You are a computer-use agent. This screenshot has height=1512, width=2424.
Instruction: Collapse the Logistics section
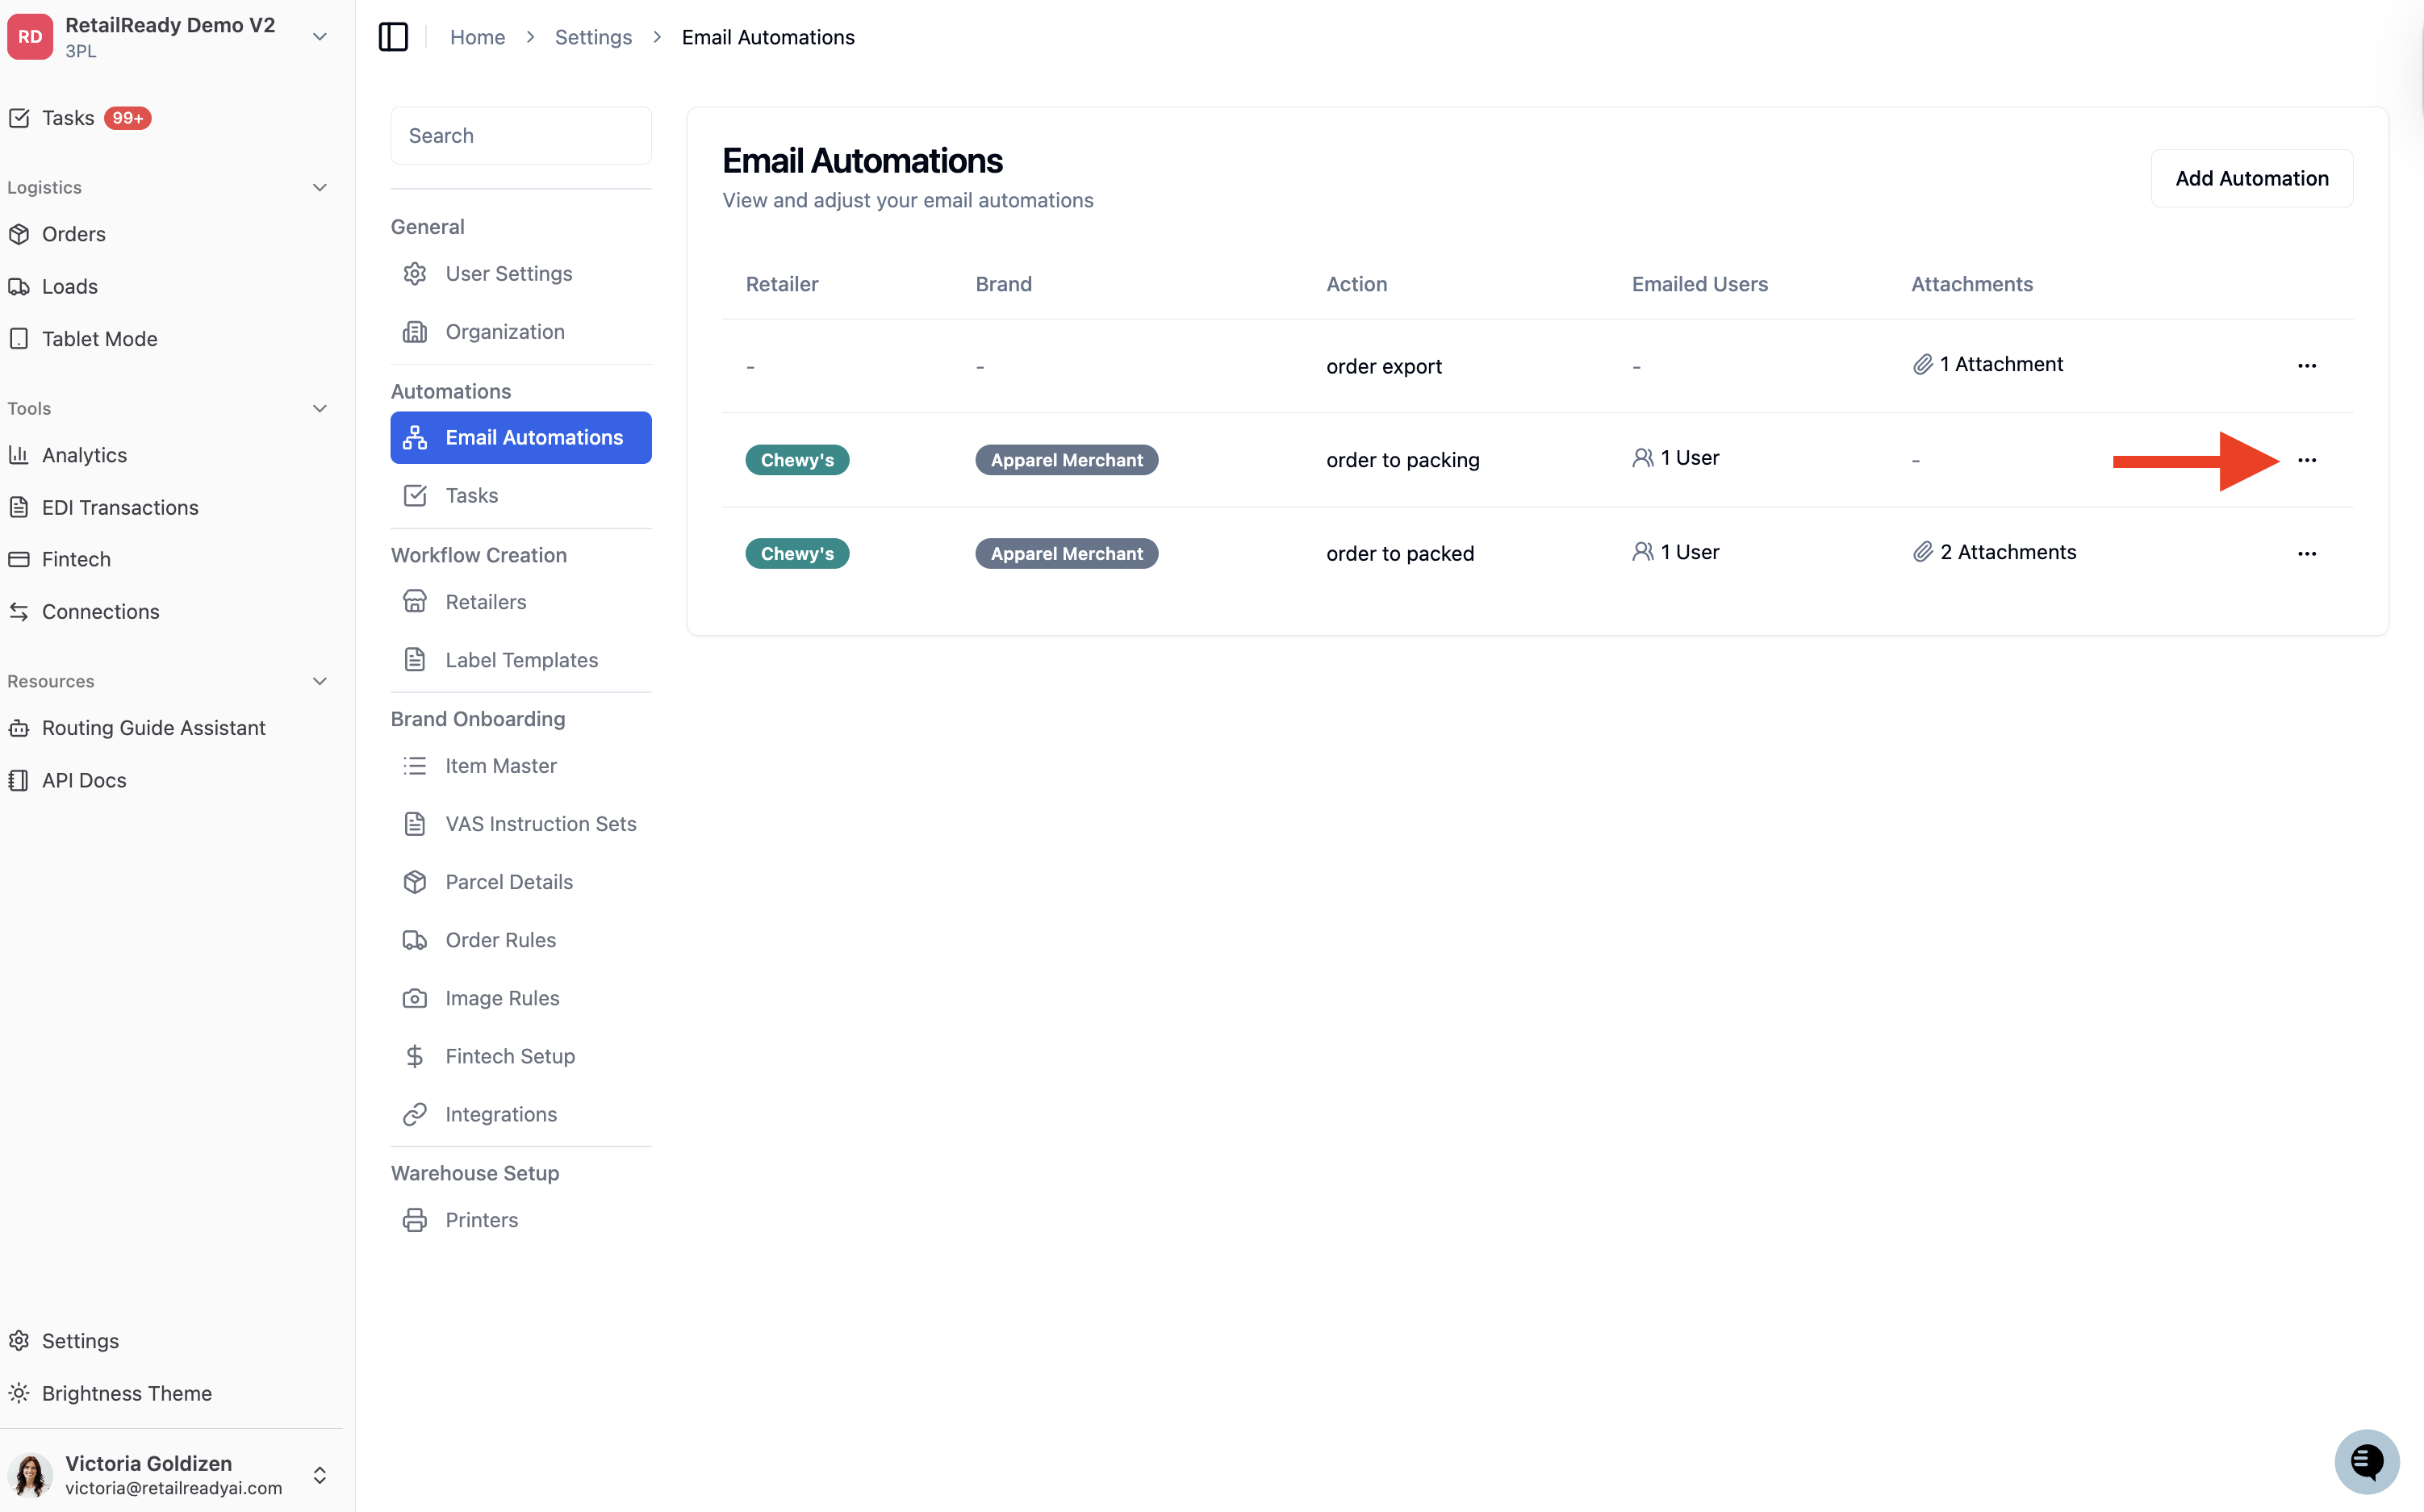click(320, 188)
